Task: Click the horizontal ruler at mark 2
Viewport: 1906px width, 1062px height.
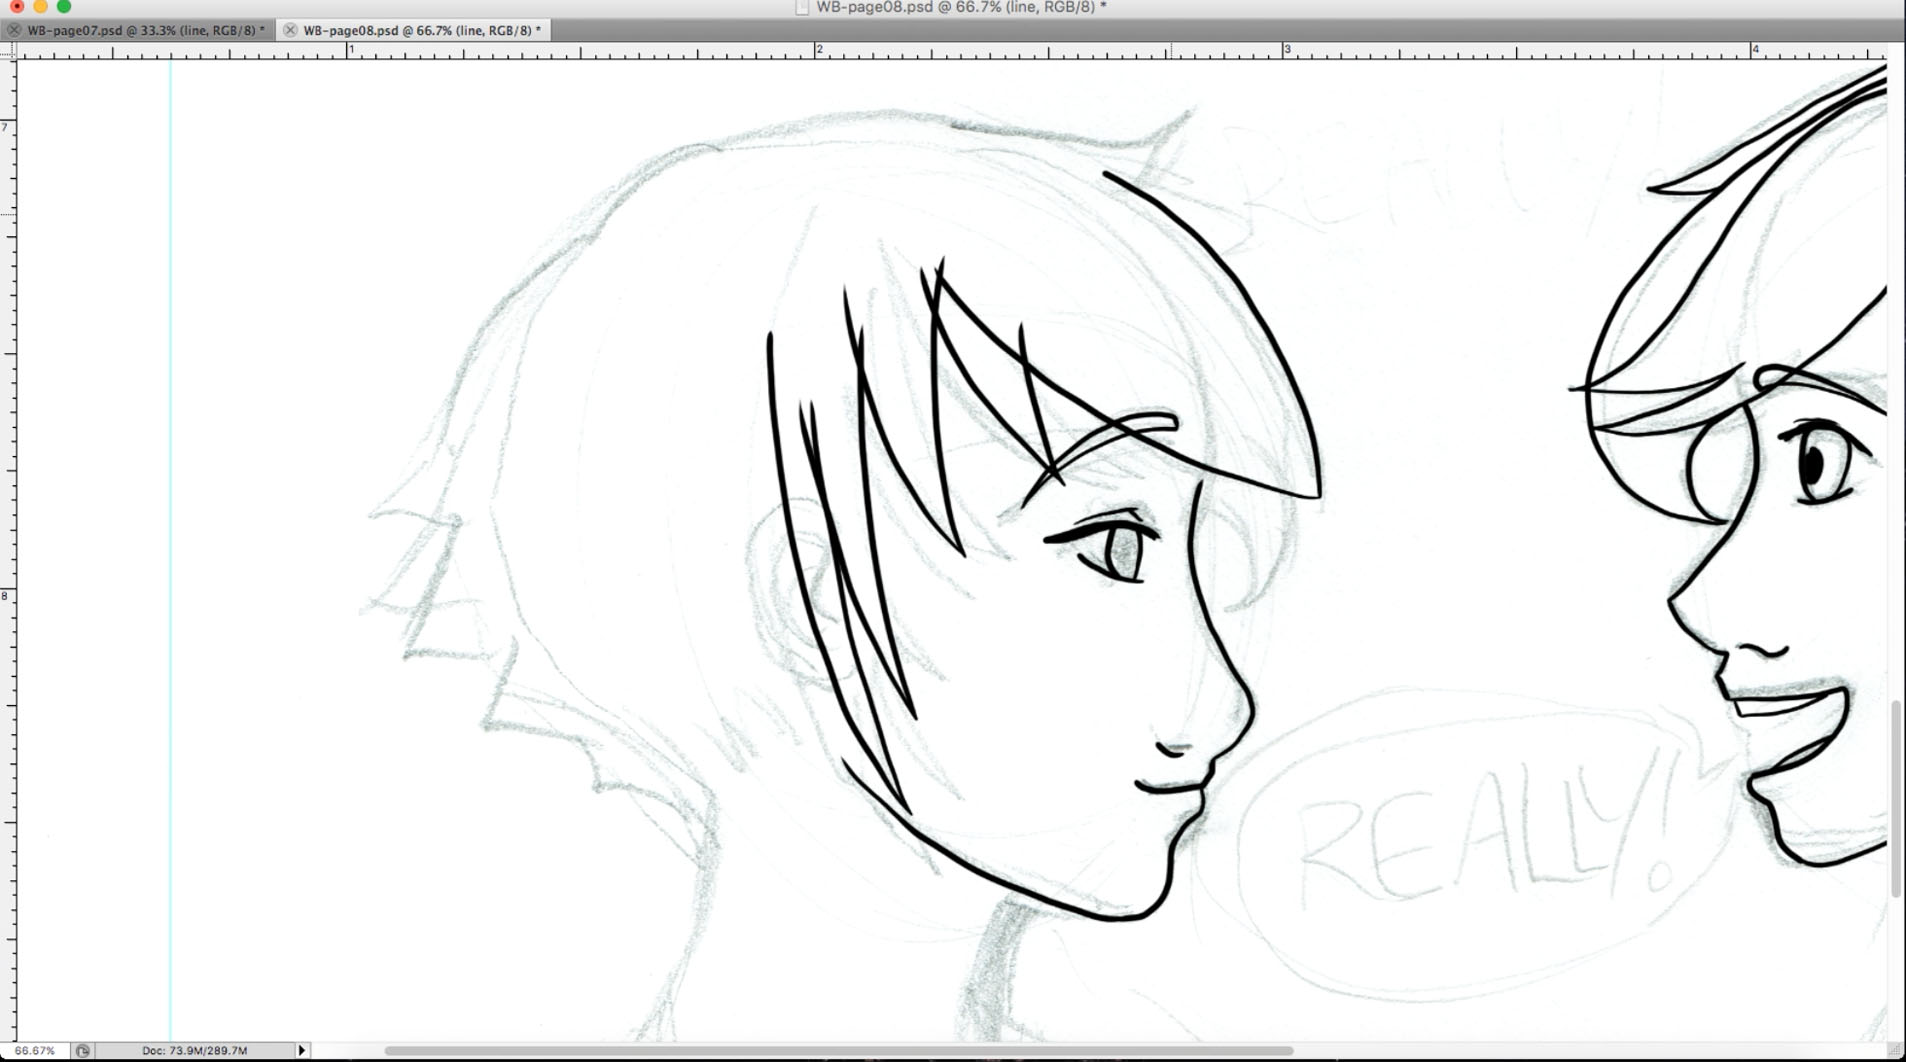Action: 818,50
